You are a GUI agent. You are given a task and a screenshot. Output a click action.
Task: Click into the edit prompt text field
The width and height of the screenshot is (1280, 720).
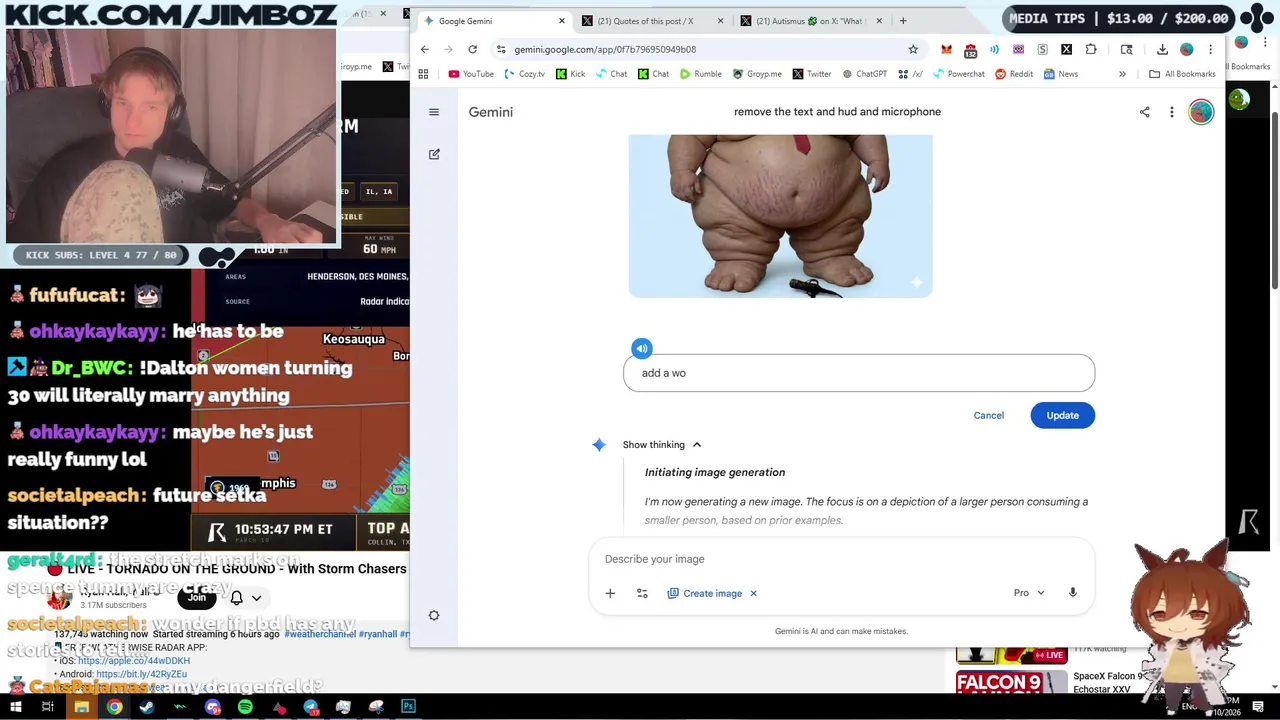pos(859,373)
